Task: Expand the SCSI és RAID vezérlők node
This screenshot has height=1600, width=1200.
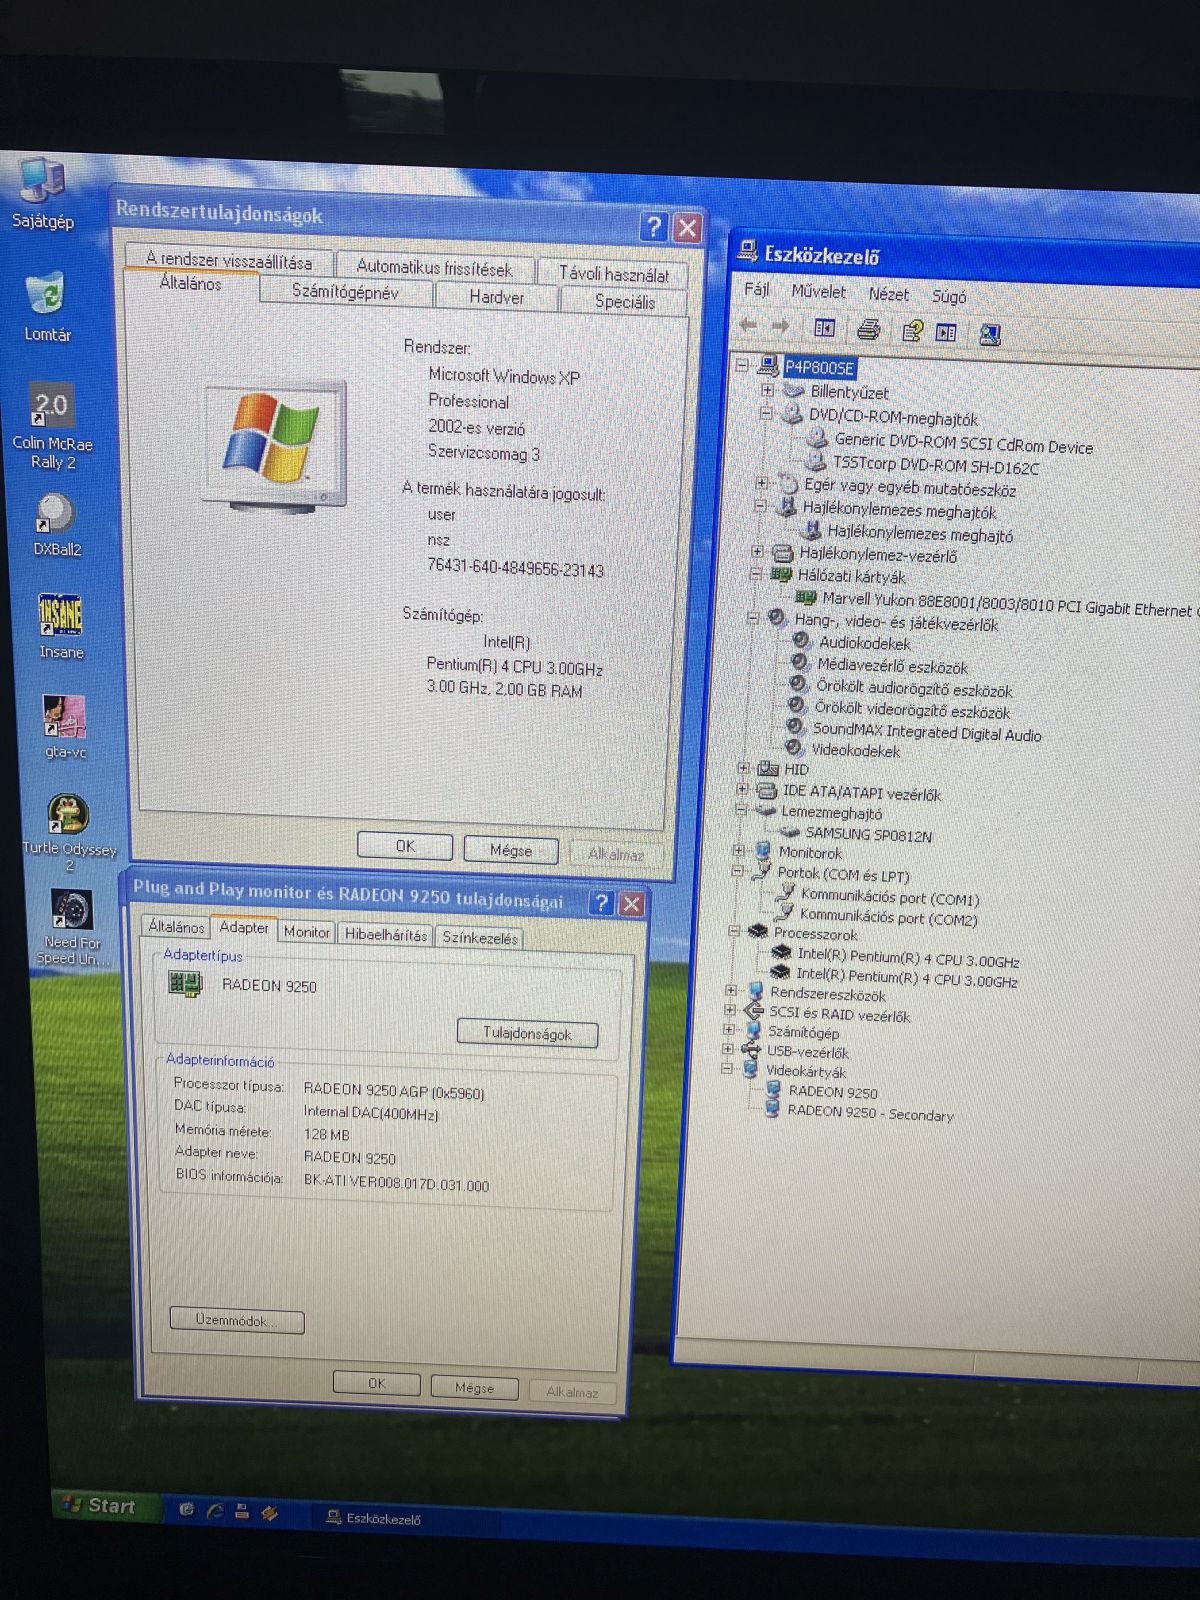Action: 730,1010
